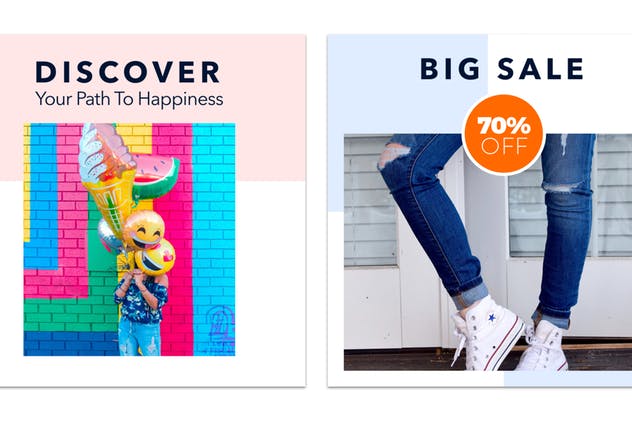Click the orange 70% OFF badge

pos(504,135)
